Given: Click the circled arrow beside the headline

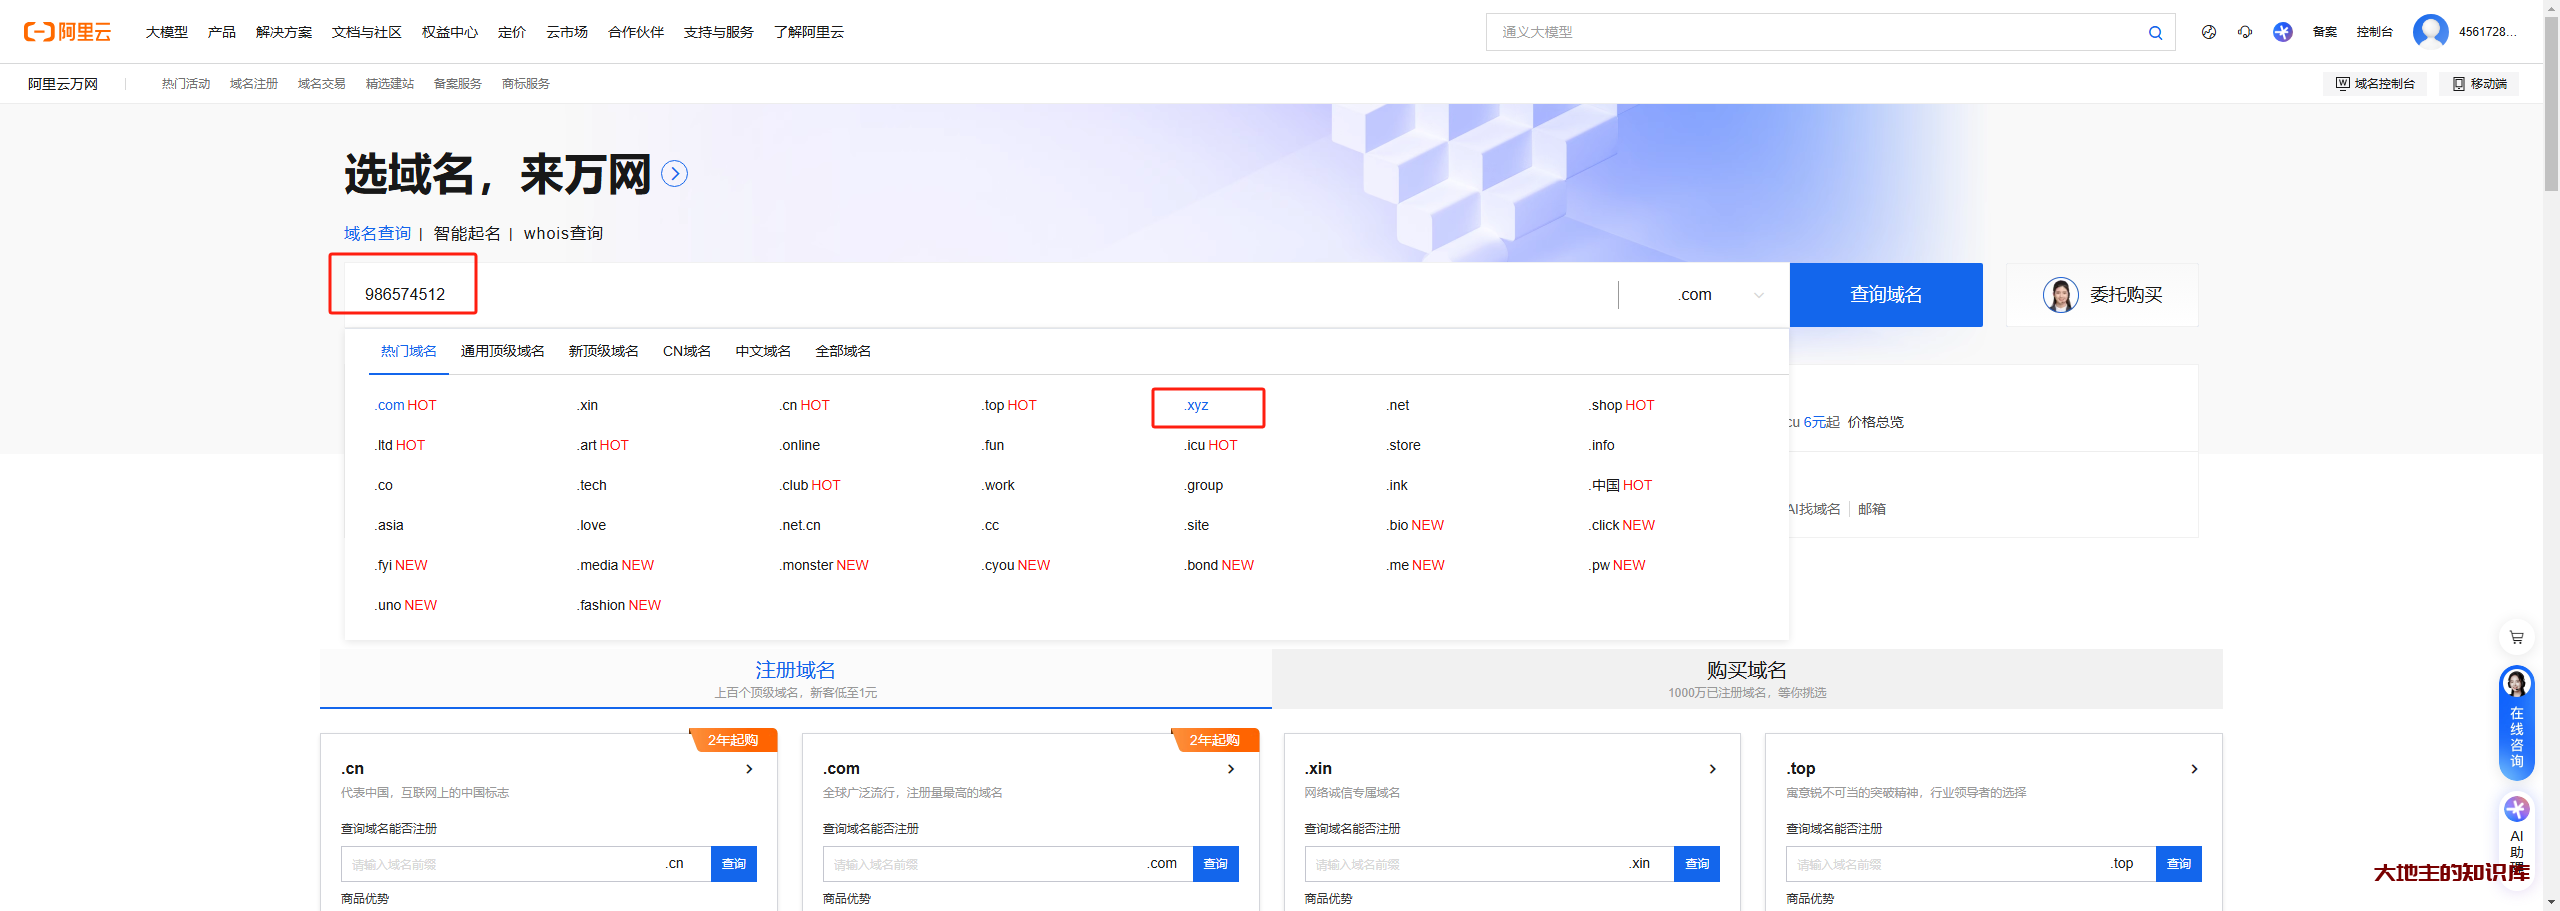Looking at the screenshot, I should (675, 174).
